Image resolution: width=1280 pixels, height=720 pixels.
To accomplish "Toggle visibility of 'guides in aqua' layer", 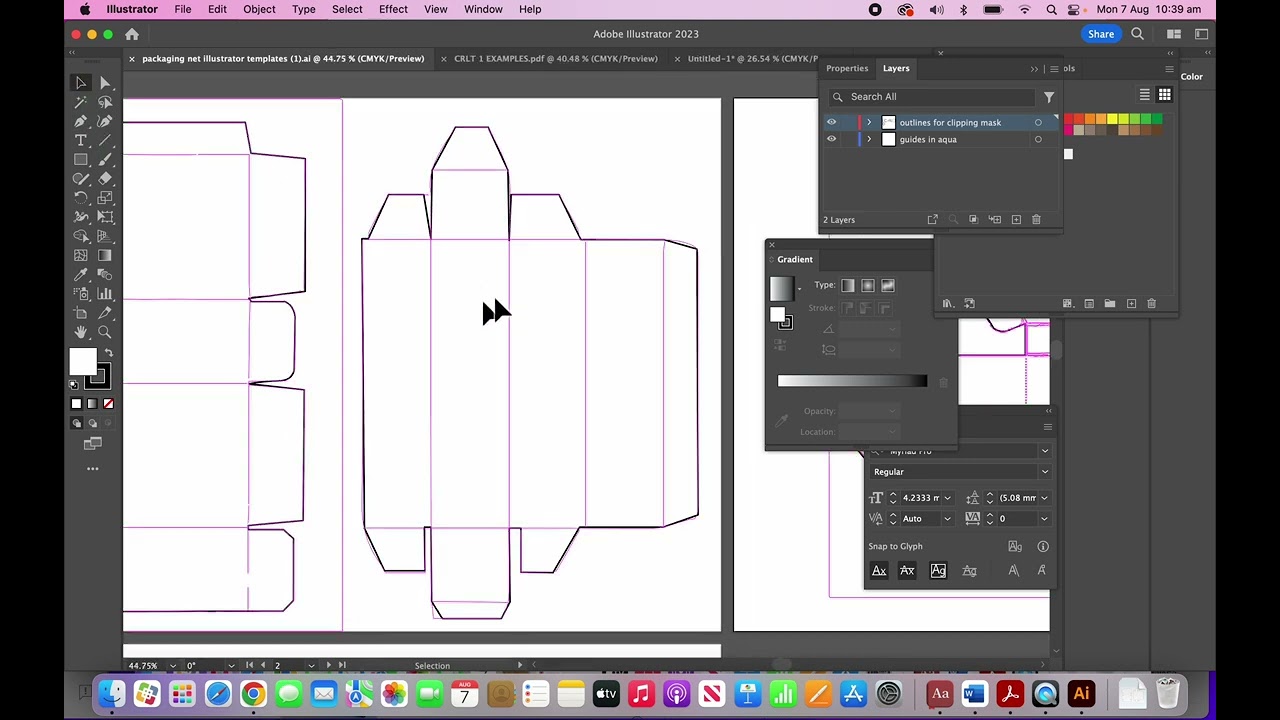I will point(831,139).
